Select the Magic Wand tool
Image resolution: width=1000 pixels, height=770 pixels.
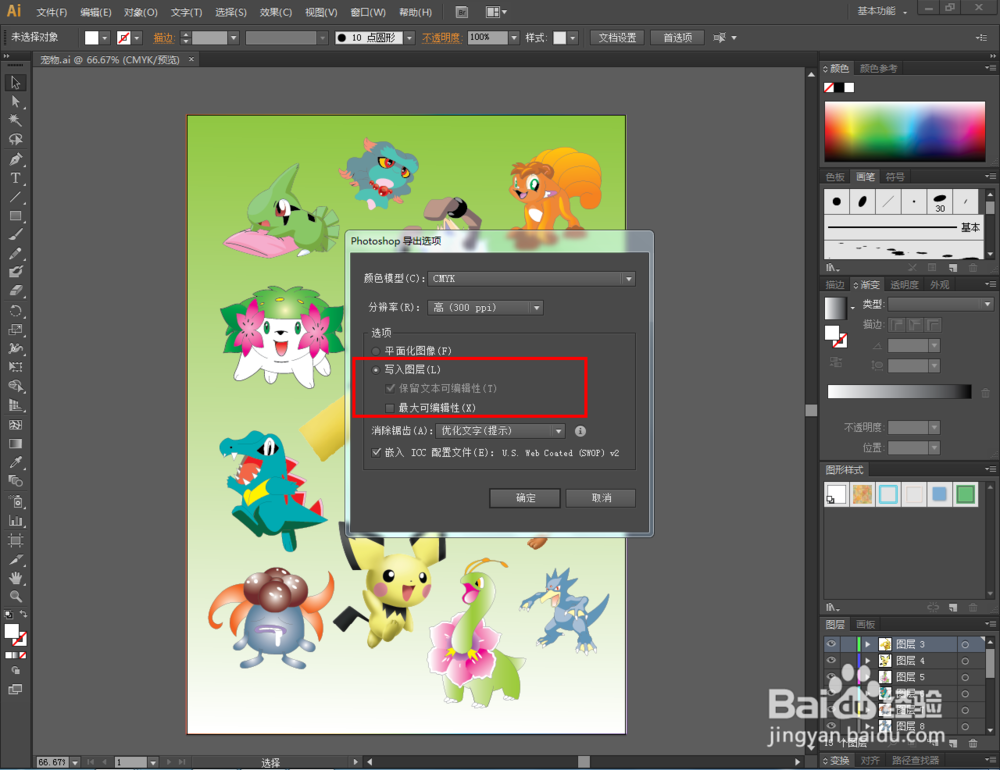pos(15,120)
